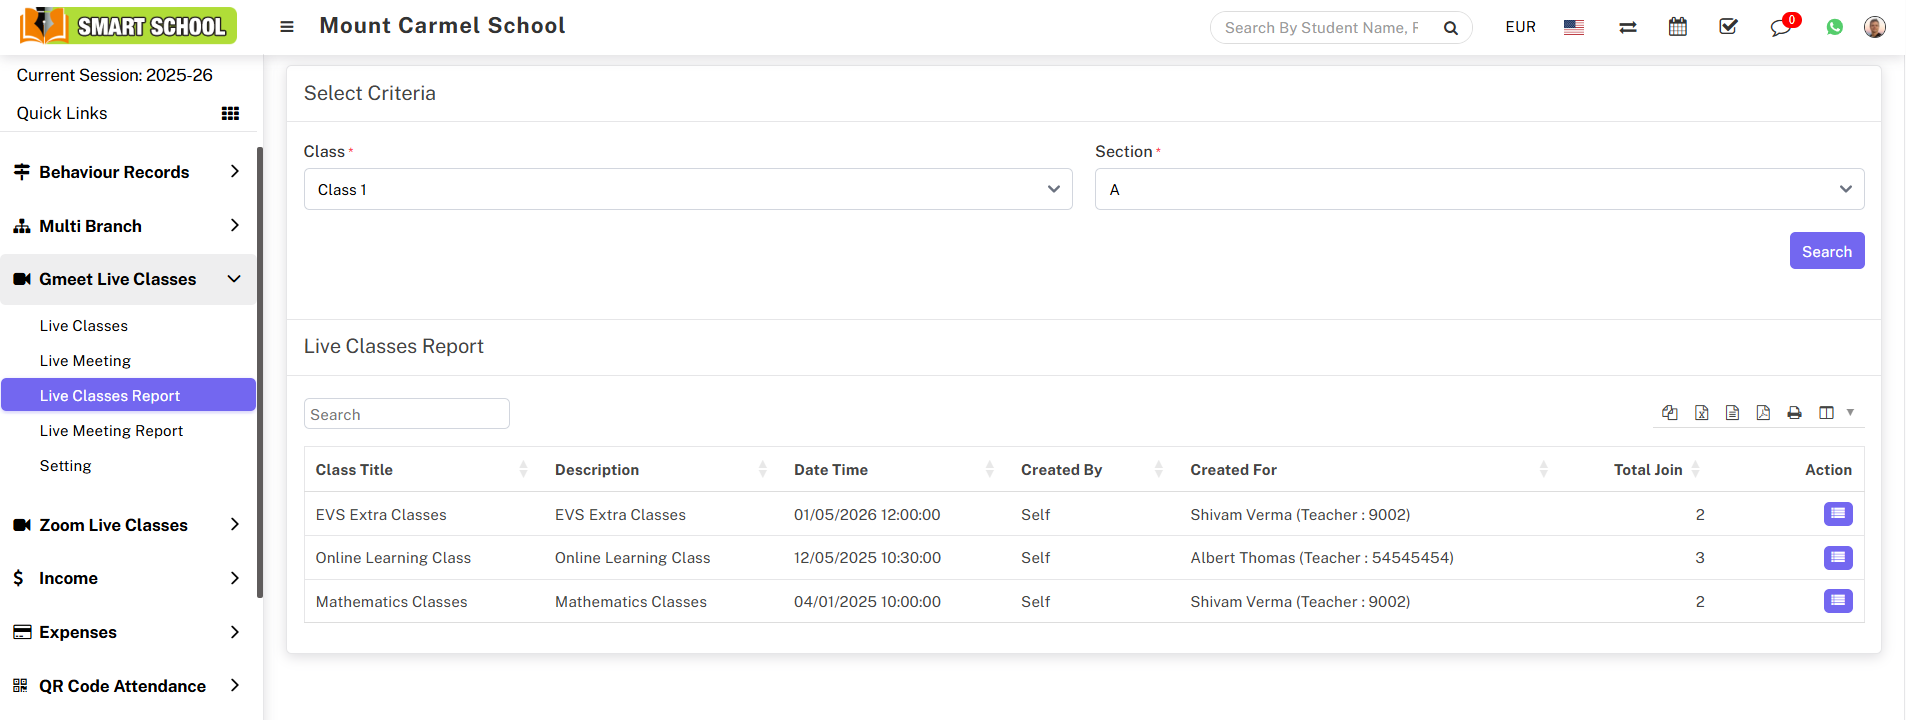
Task: Open the Class dropdown
Action: [x=688, y=189]
